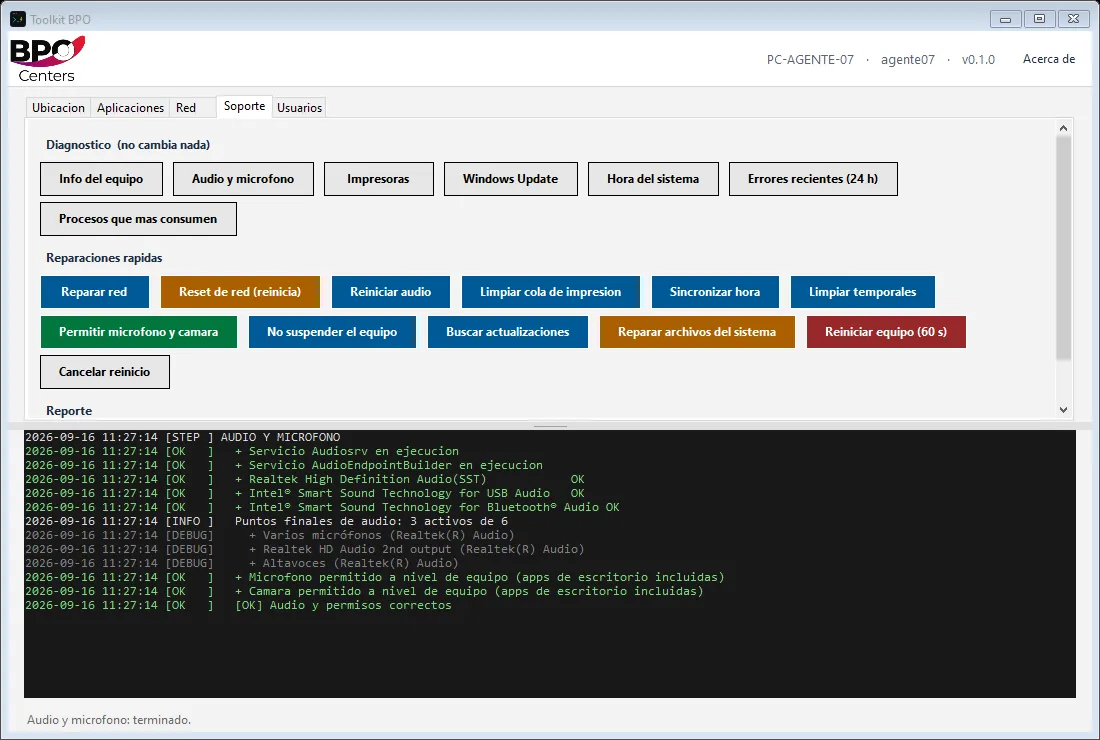Click the Toolkit BPO title bar icon
1100x740 pixels.
(18, 19)
